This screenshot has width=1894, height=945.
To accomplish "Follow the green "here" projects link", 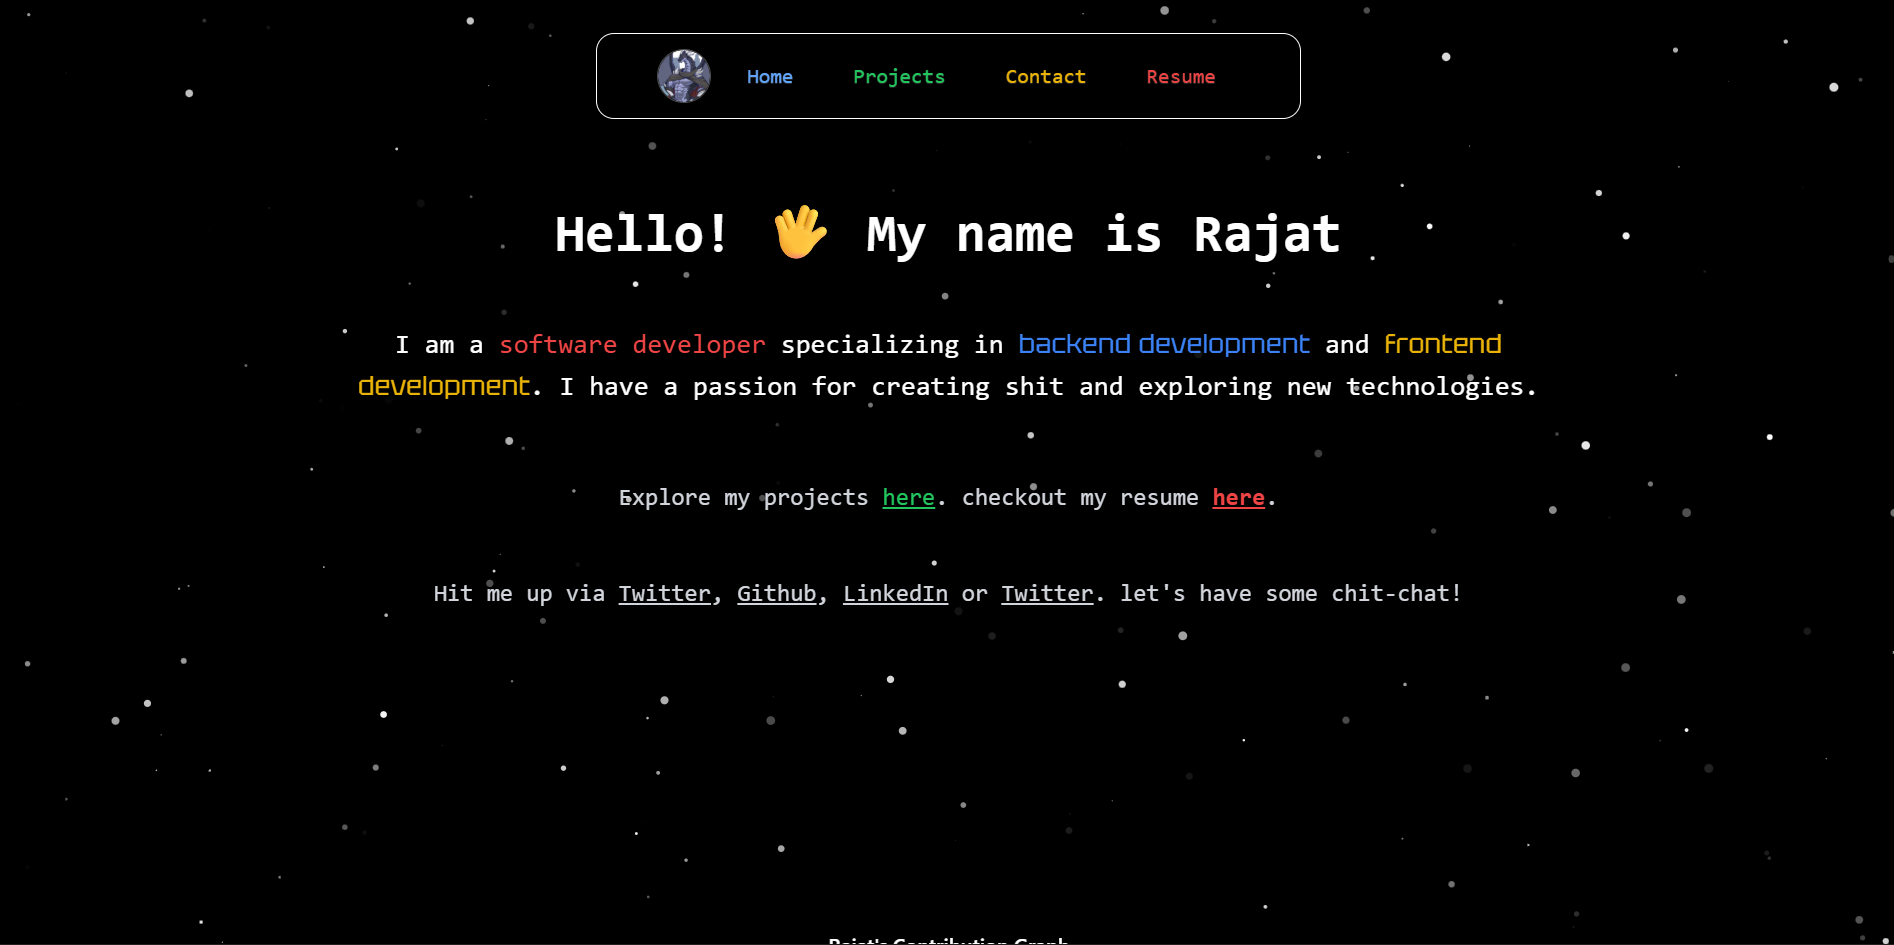I will point(908,498).
